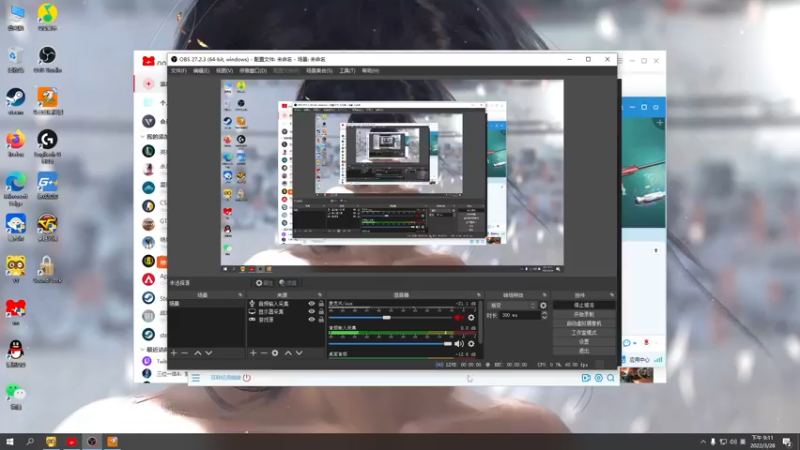Add a new source with the plus icon
The width and height of the screenshot is (800, 450).
[253, 353]
